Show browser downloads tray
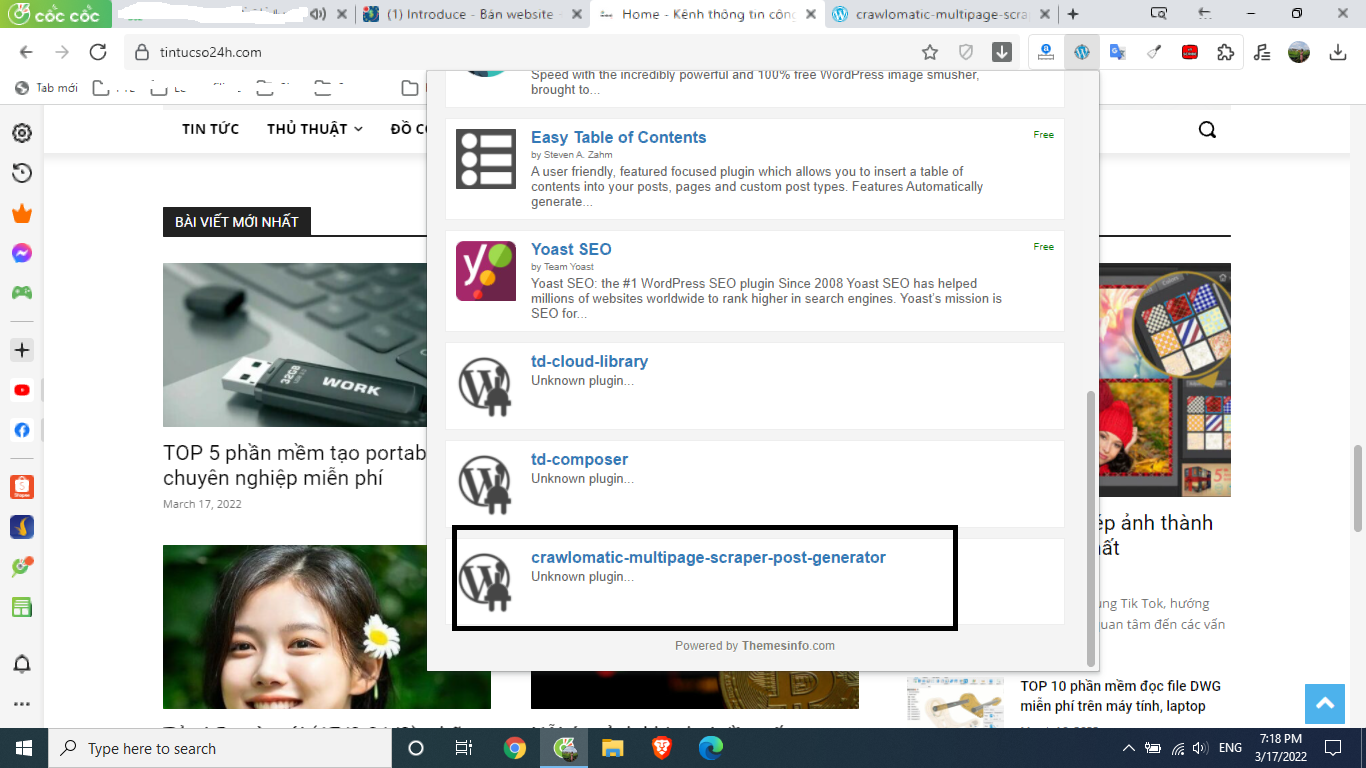 click(x=1338, y=52)
